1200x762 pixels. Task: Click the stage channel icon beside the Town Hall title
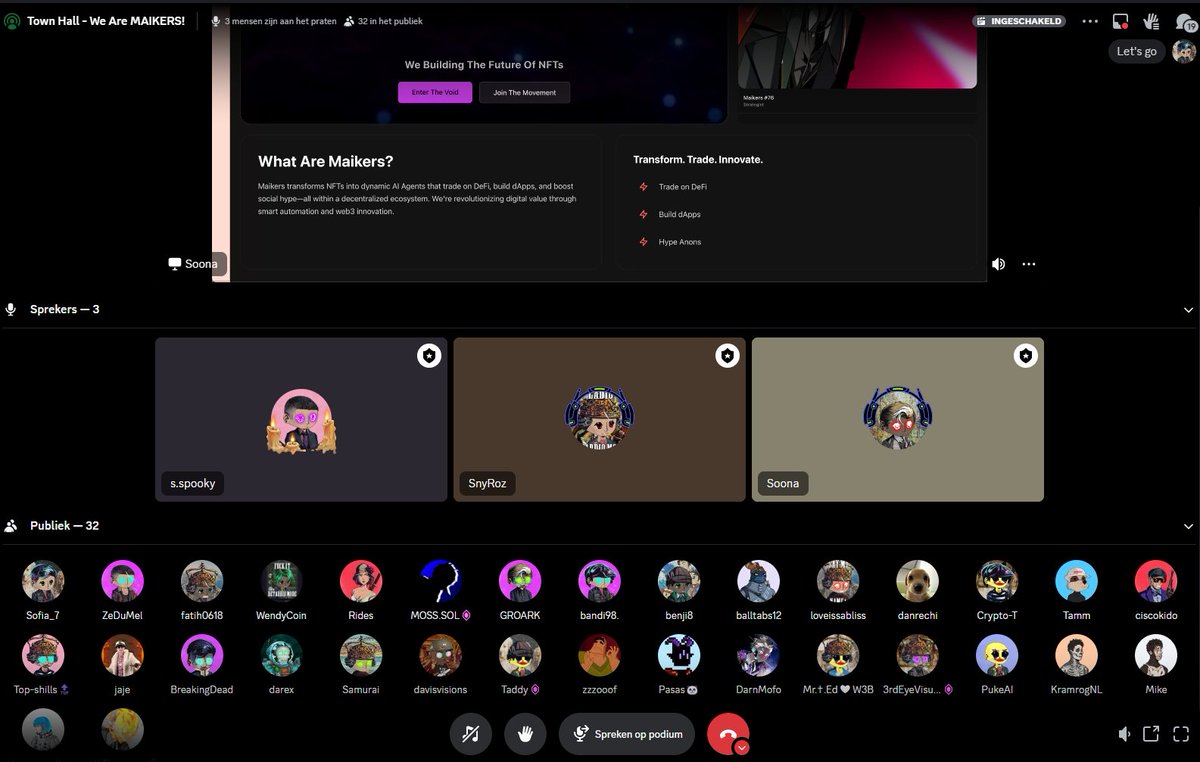pyautogui.click(x=12, y=21)
